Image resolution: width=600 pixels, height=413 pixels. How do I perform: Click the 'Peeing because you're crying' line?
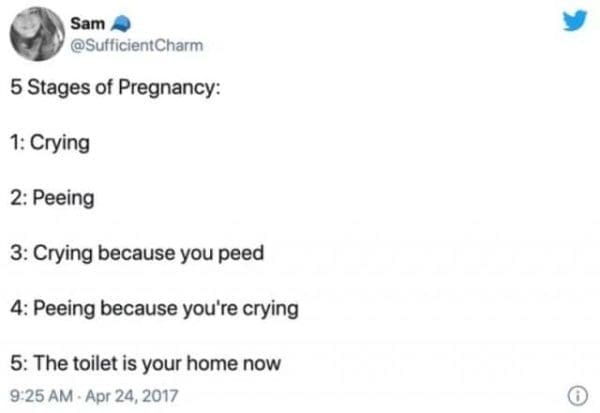(155, 308)
